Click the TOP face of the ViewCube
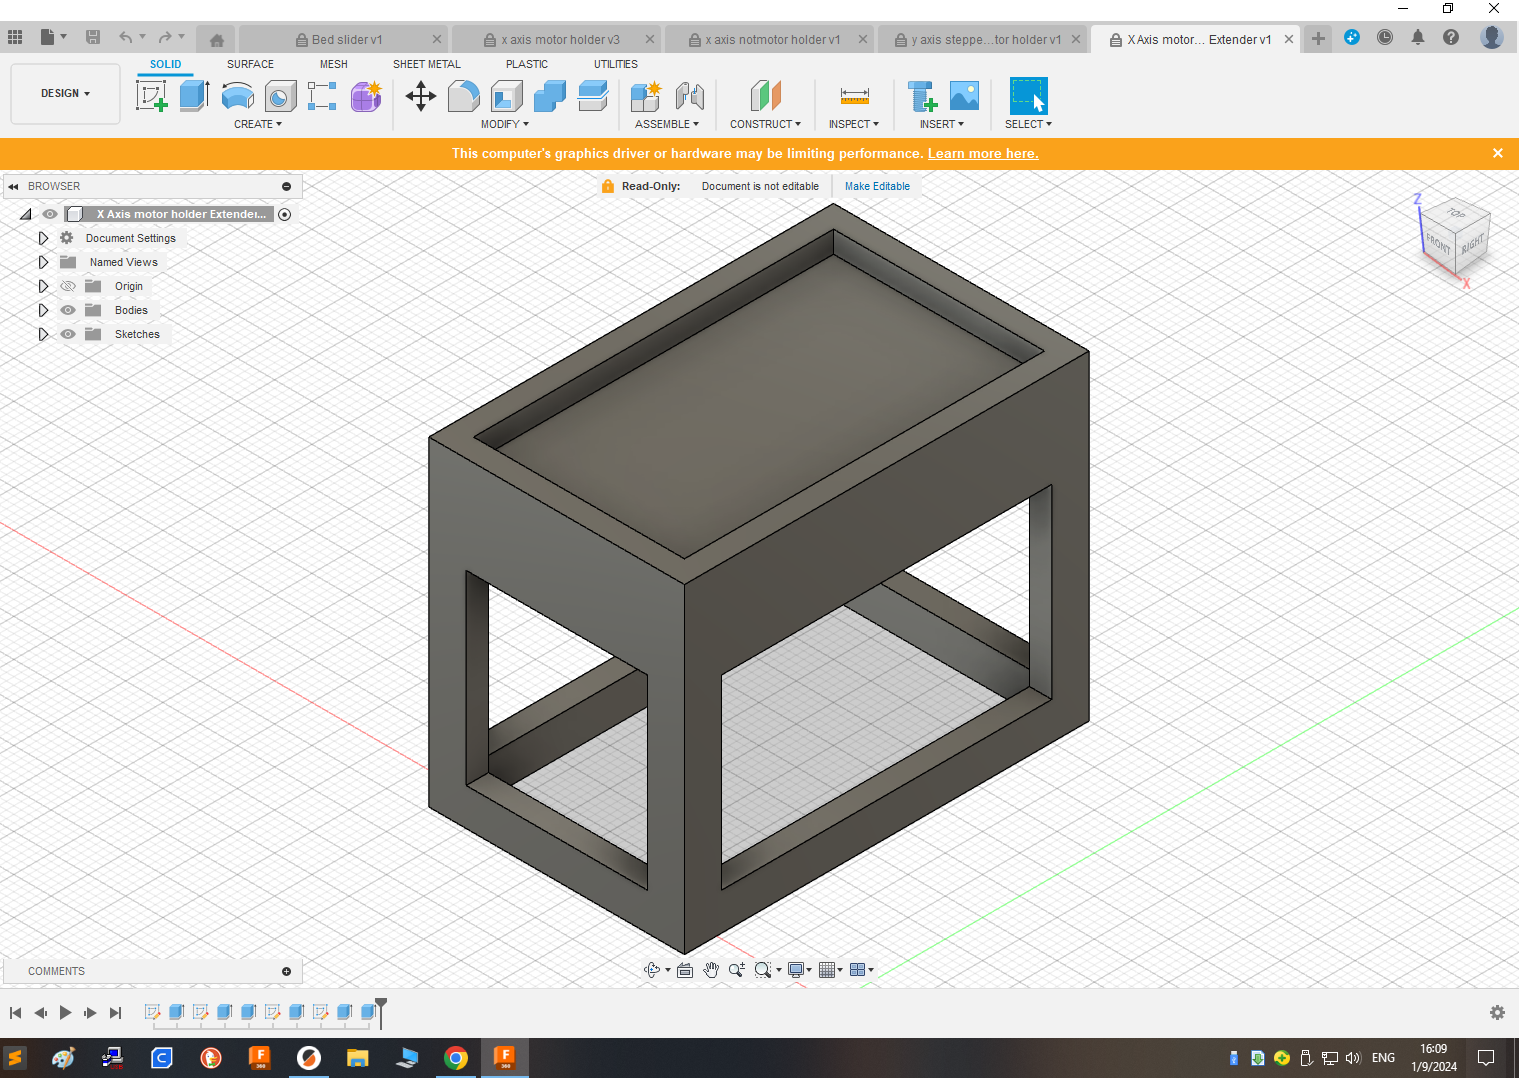Image resolution: width=1519 pixels, height=1078 pixels. pos(1456,215)
